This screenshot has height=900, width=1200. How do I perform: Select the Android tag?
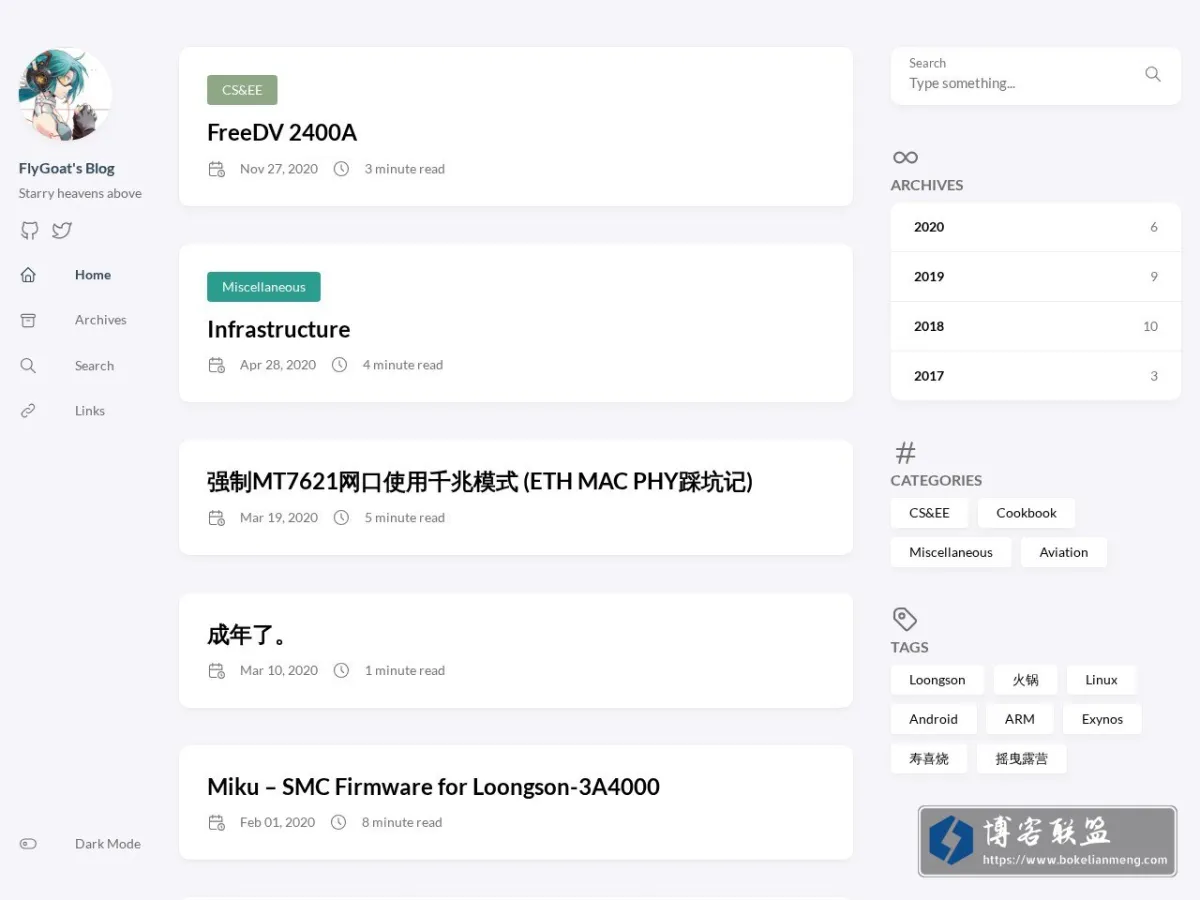tap(933, 719)
